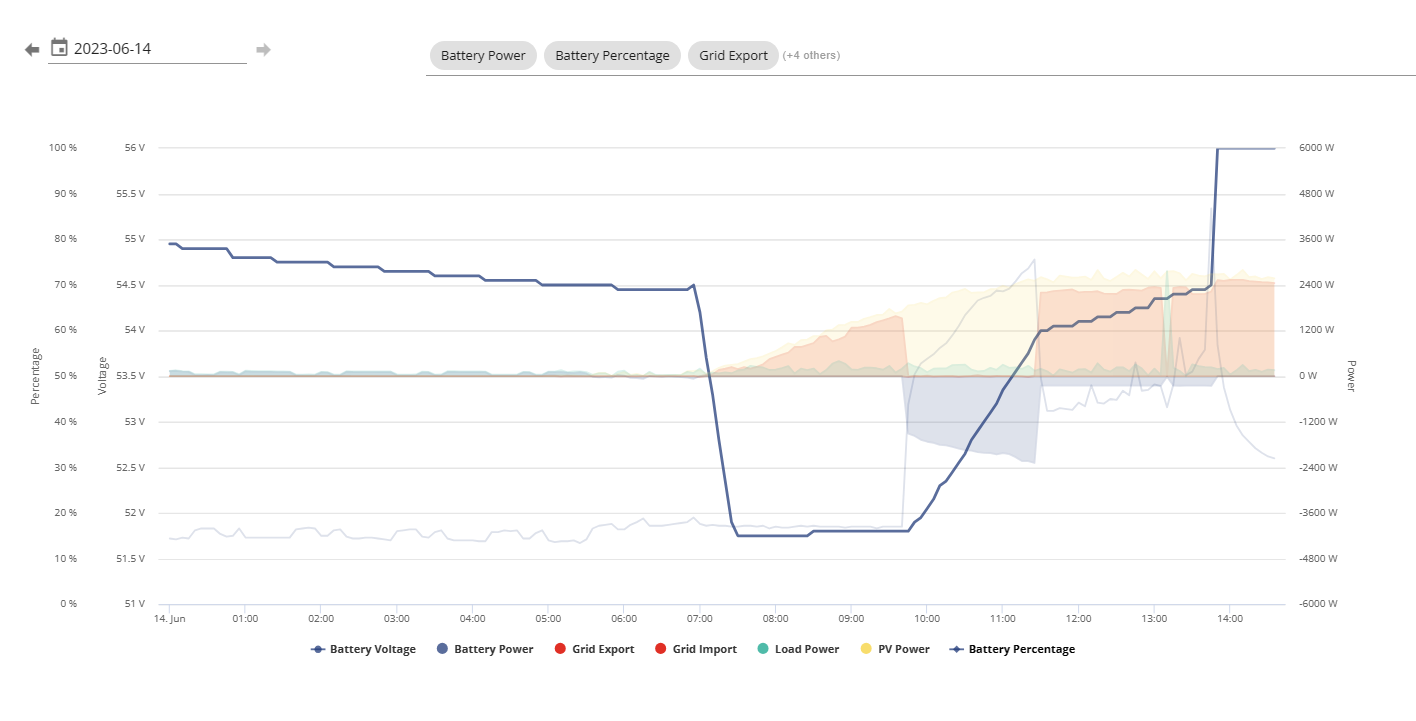
Task: Open the calendar date picker icon
Action: pyautogui.click(x=59, y=48)
